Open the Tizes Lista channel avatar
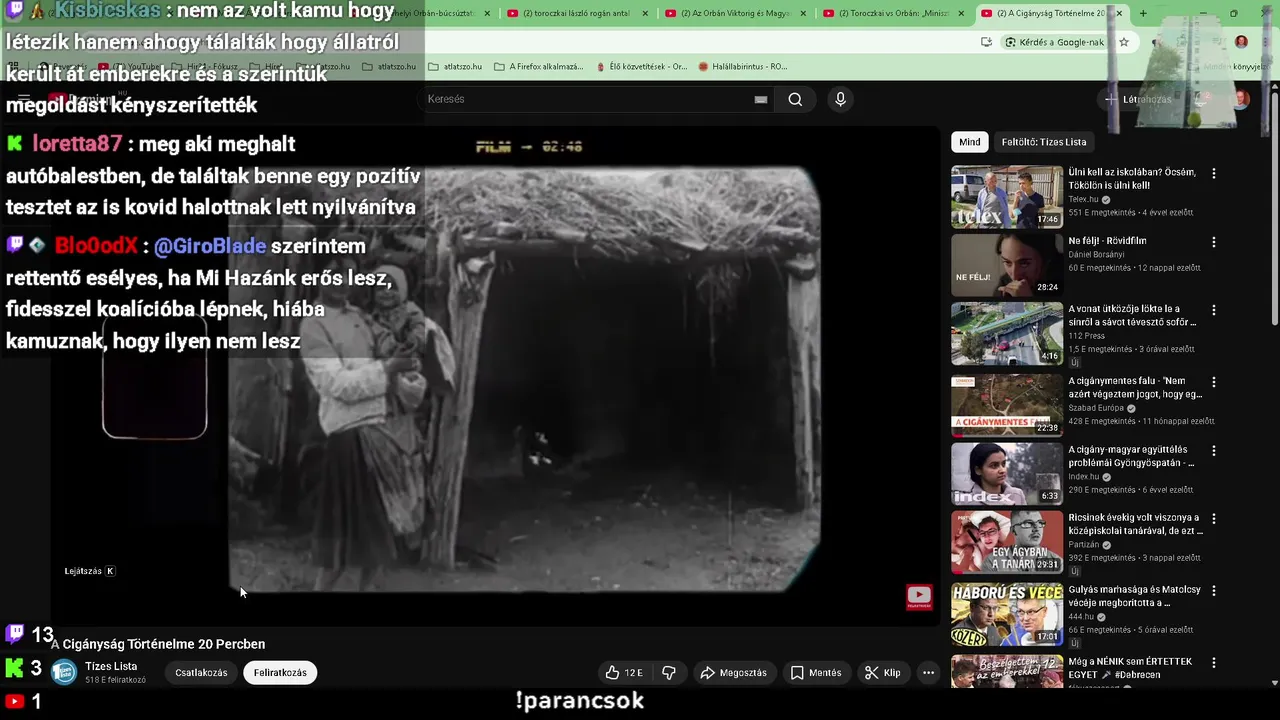1280x720 pixels. click(x=64, y=673)
